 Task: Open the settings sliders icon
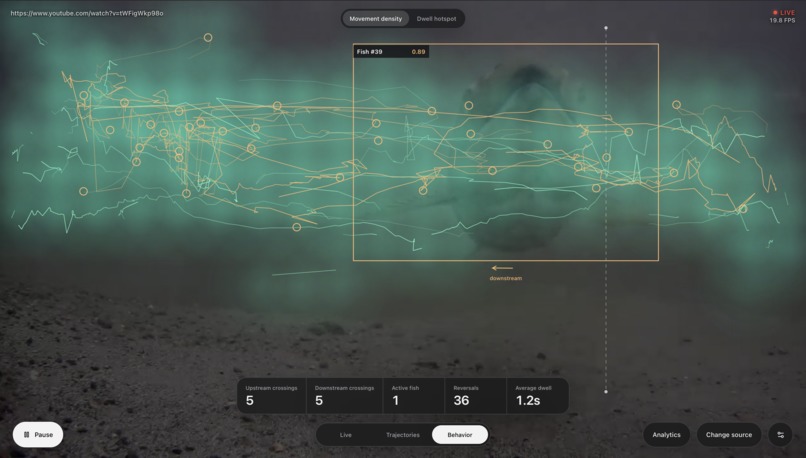click(x=780, y=435)
